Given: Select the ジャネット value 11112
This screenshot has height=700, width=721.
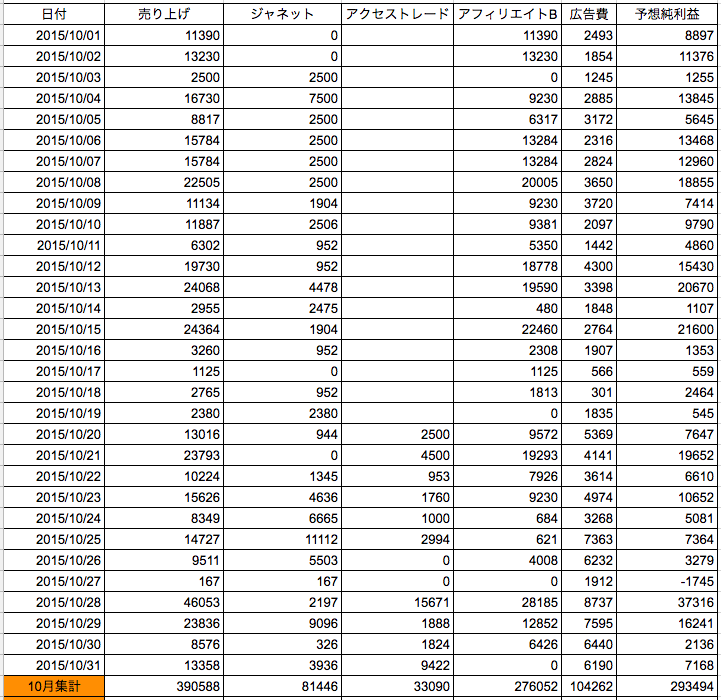Looking at the screenshot, I should 282,539.
